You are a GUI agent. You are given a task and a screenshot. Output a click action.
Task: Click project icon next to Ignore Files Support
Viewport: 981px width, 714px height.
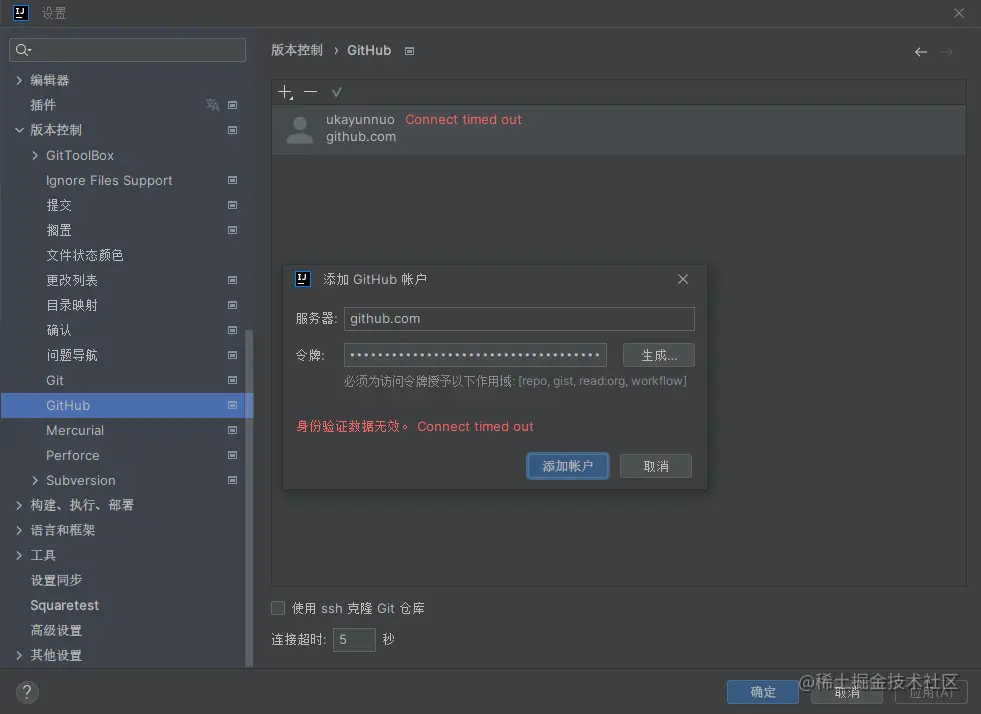coord(232,180)
